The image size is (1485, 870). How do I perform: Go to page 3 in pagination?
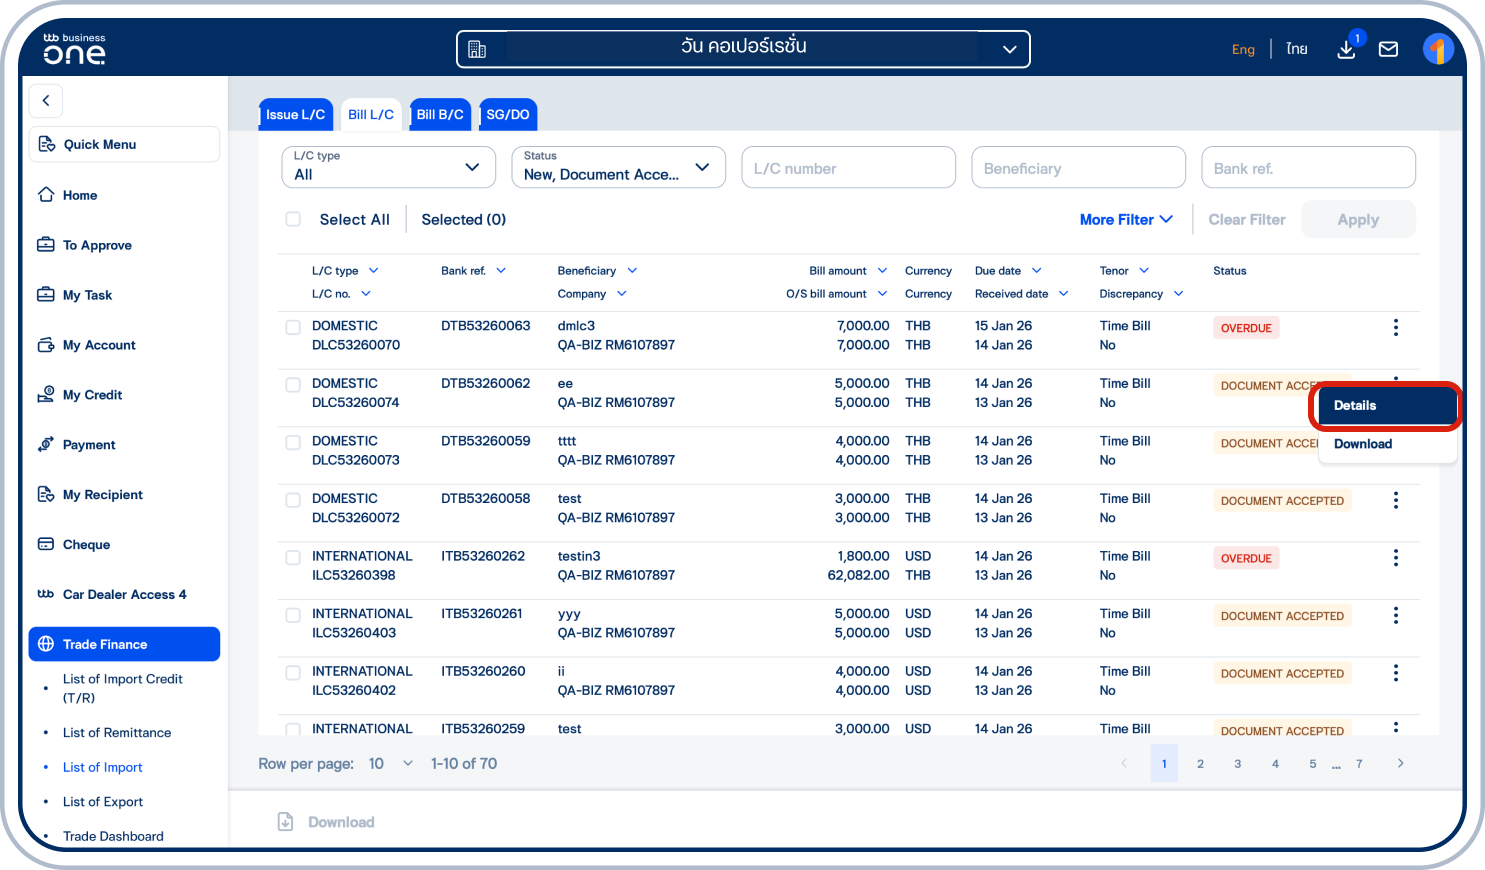coord(1237,763)
